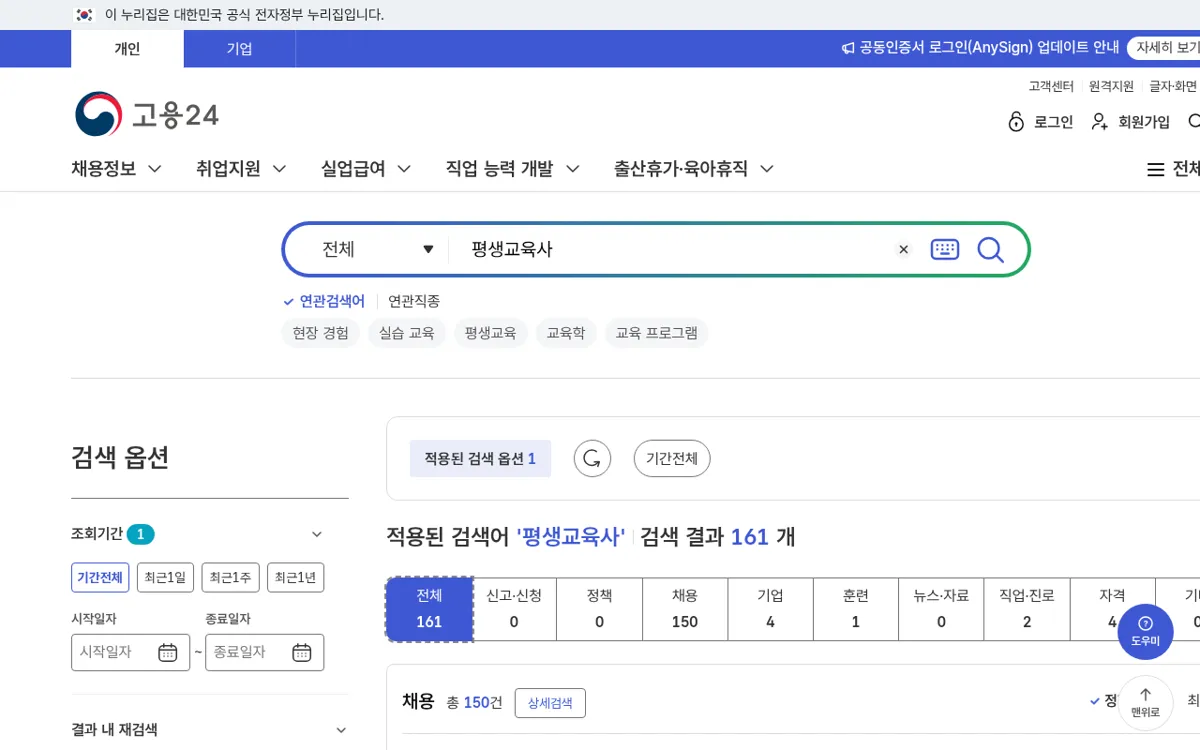Click the 시작일자 date input
The height and width of the screenshot is (750, 1200).
click(x=130, y=652)
